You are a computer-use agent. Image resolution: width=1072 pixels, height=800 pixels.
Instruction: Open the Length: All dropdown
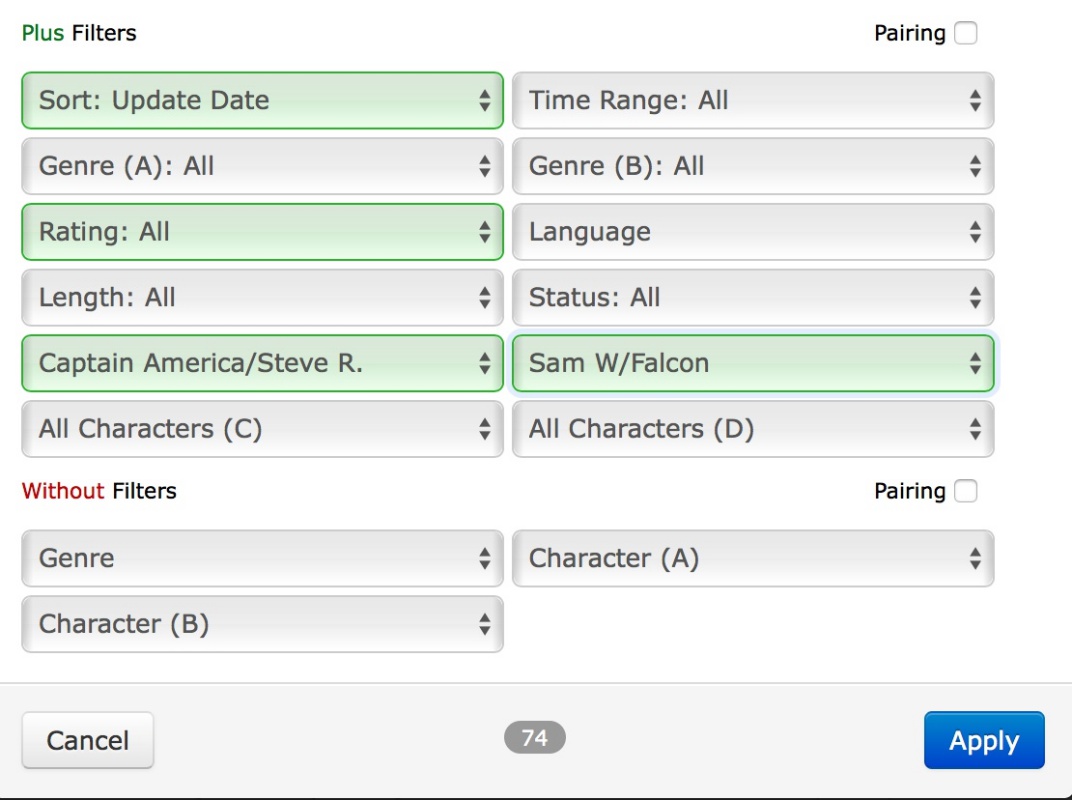tap(262, 297)
